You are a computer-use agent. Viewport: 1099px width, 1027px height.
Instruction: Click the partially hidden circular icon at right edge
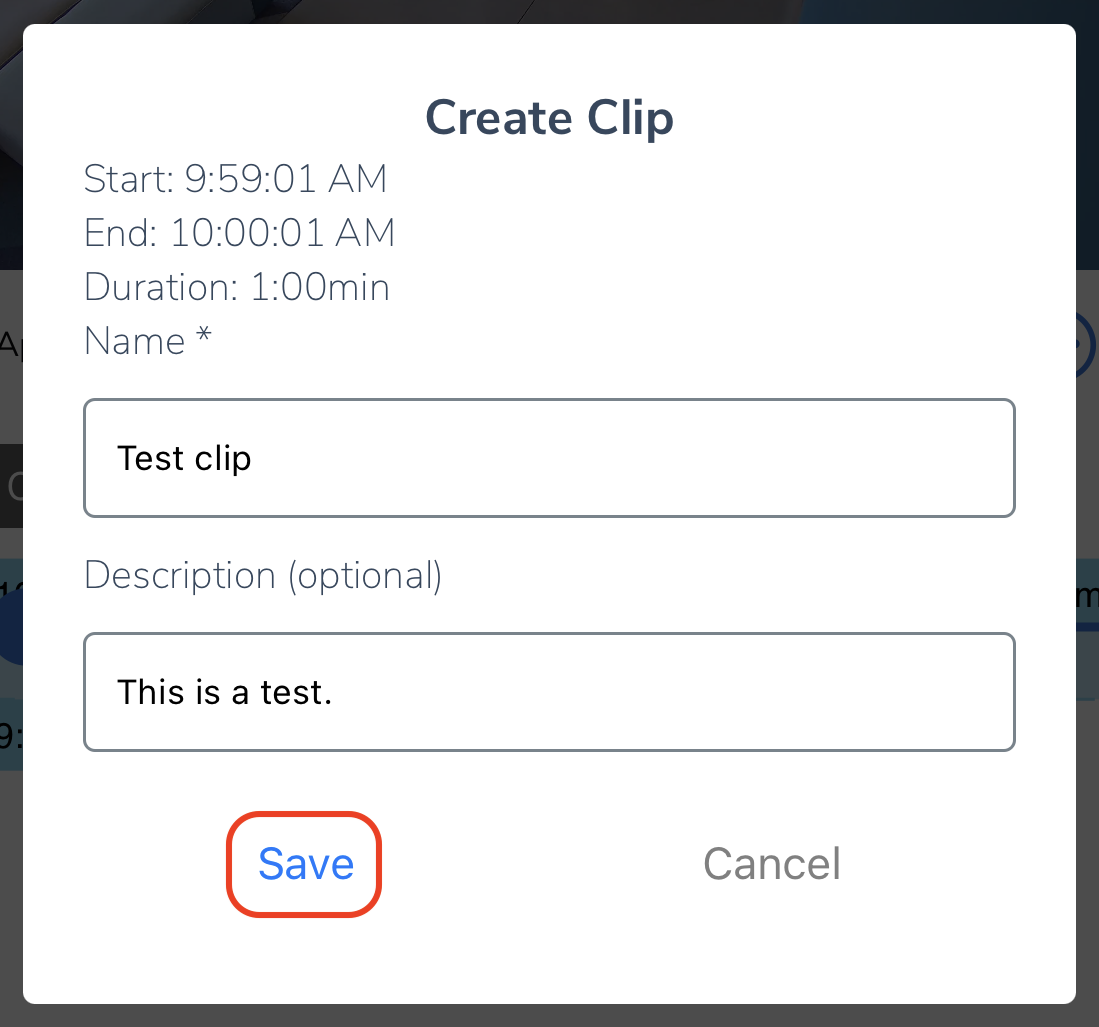pos(1086,344)
